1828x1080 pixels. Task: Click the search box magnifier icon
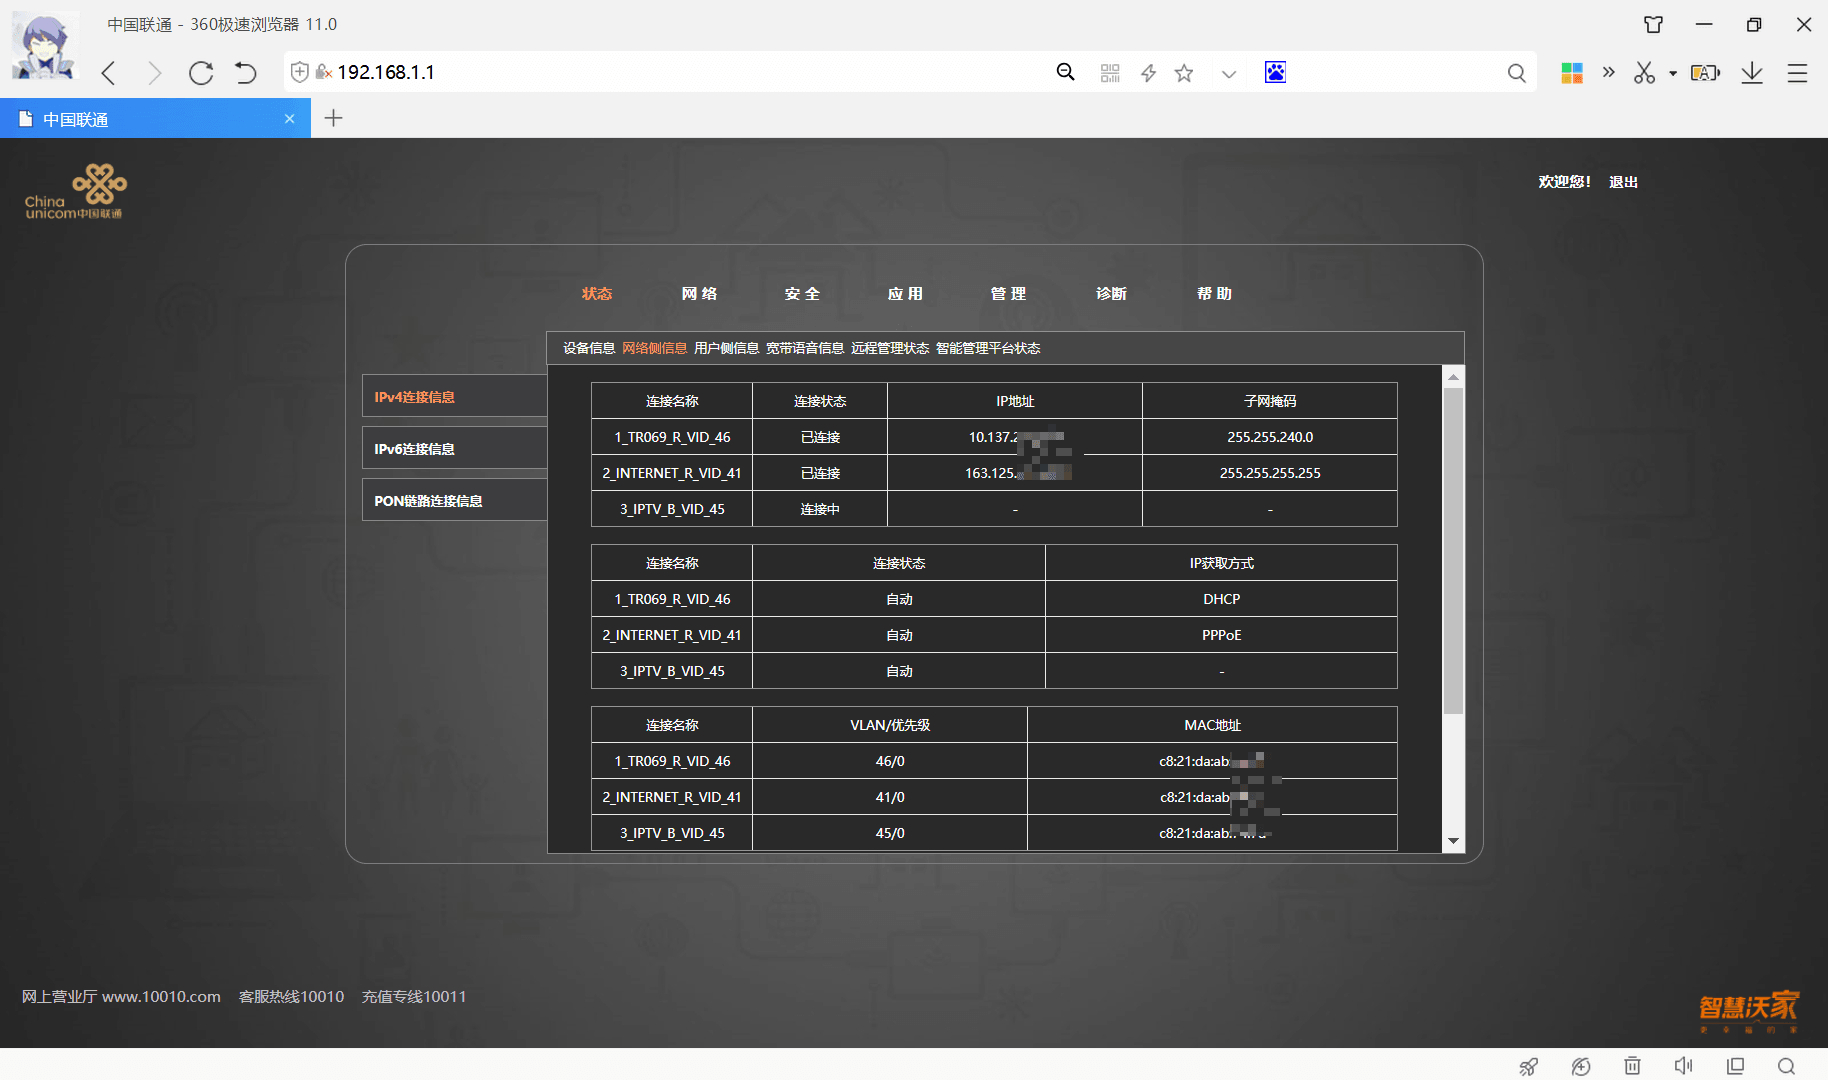point(1517,73)
